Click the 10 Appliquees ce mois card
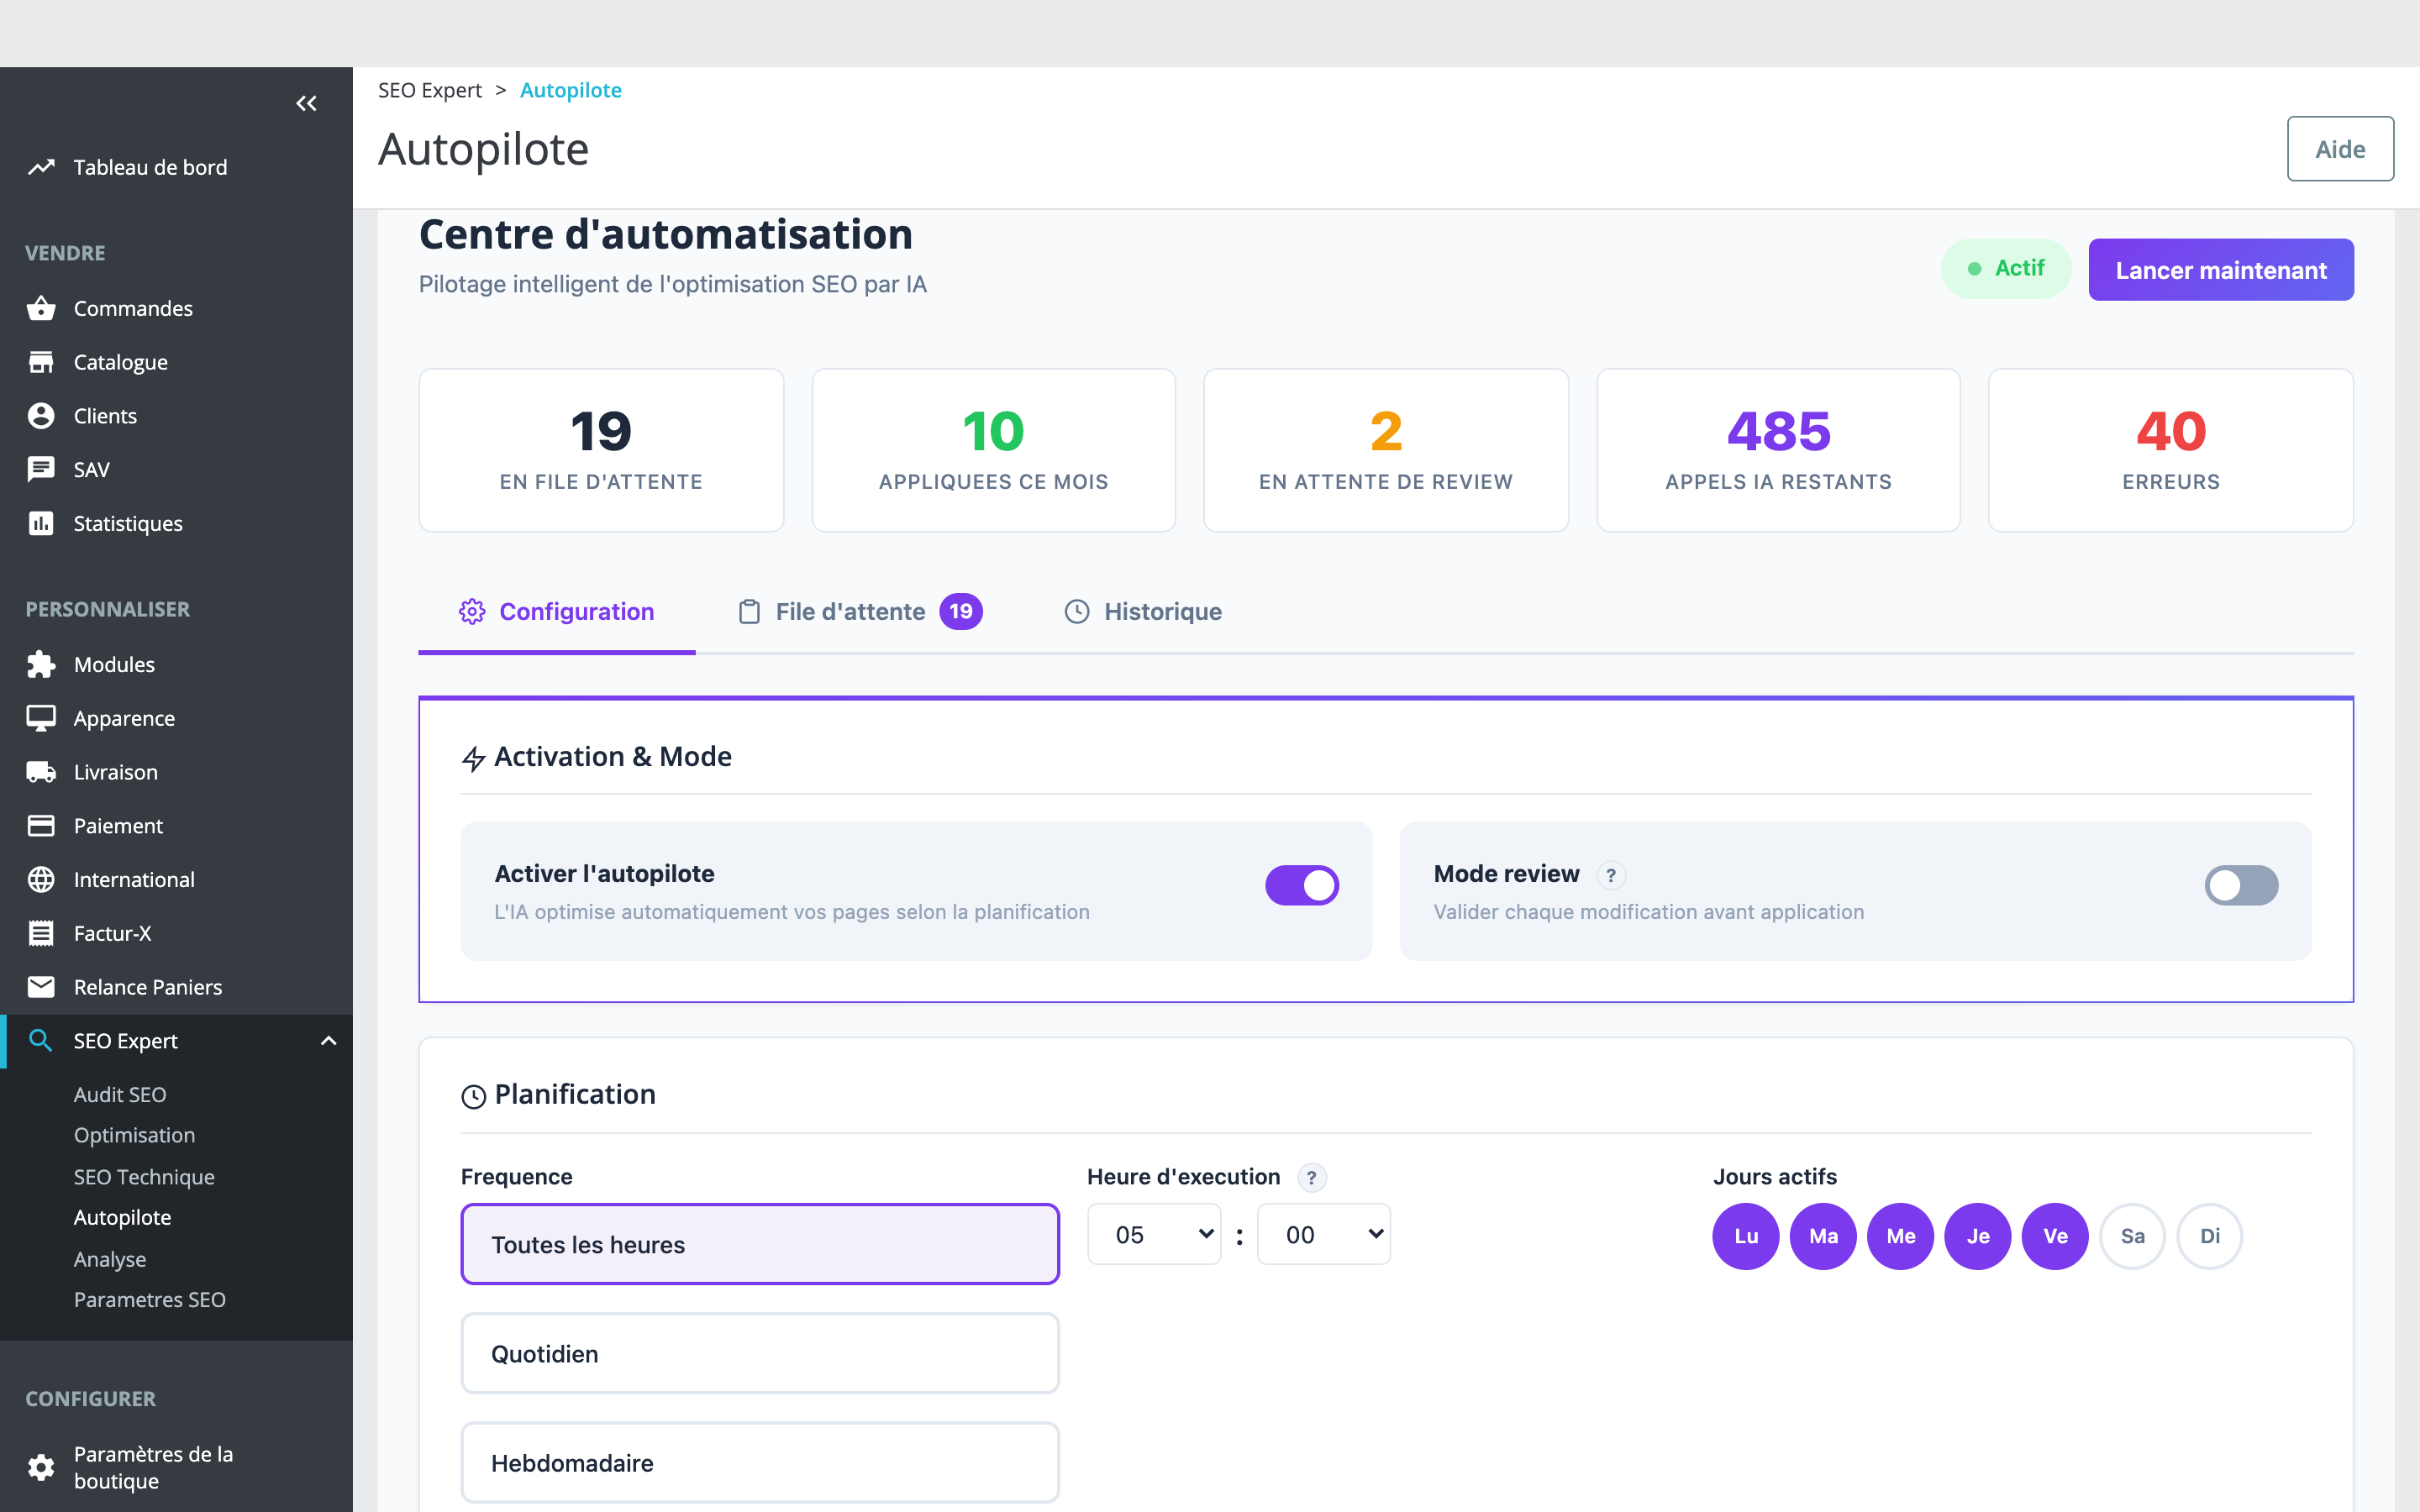 pyautogui.click(x=993, y=450)
